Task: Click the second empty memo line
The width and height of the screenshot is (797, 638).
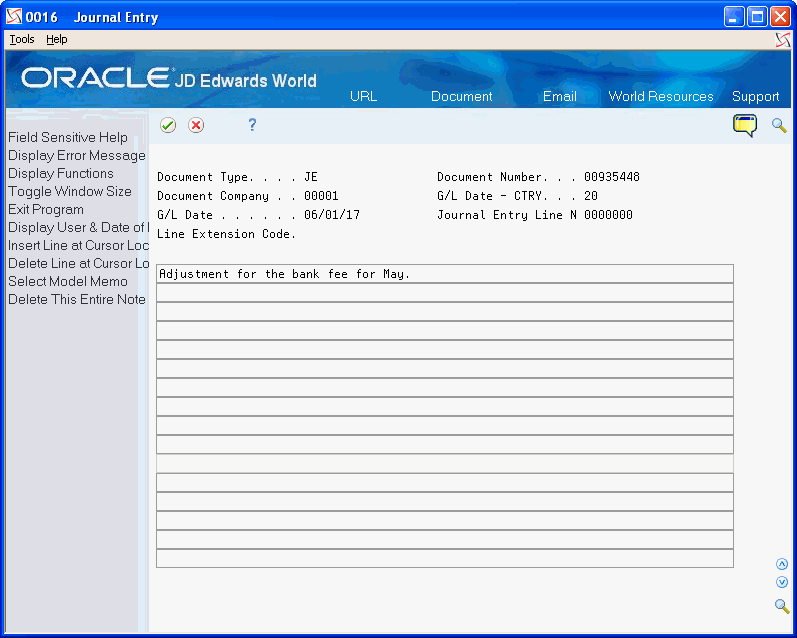Action: (445, 312)
